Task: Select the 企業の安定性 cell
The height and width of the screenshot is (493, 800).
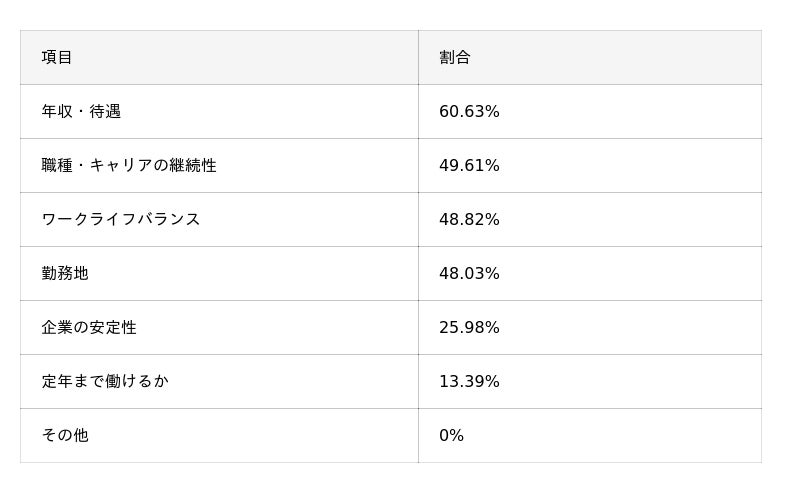Action: tap(89, 328)
